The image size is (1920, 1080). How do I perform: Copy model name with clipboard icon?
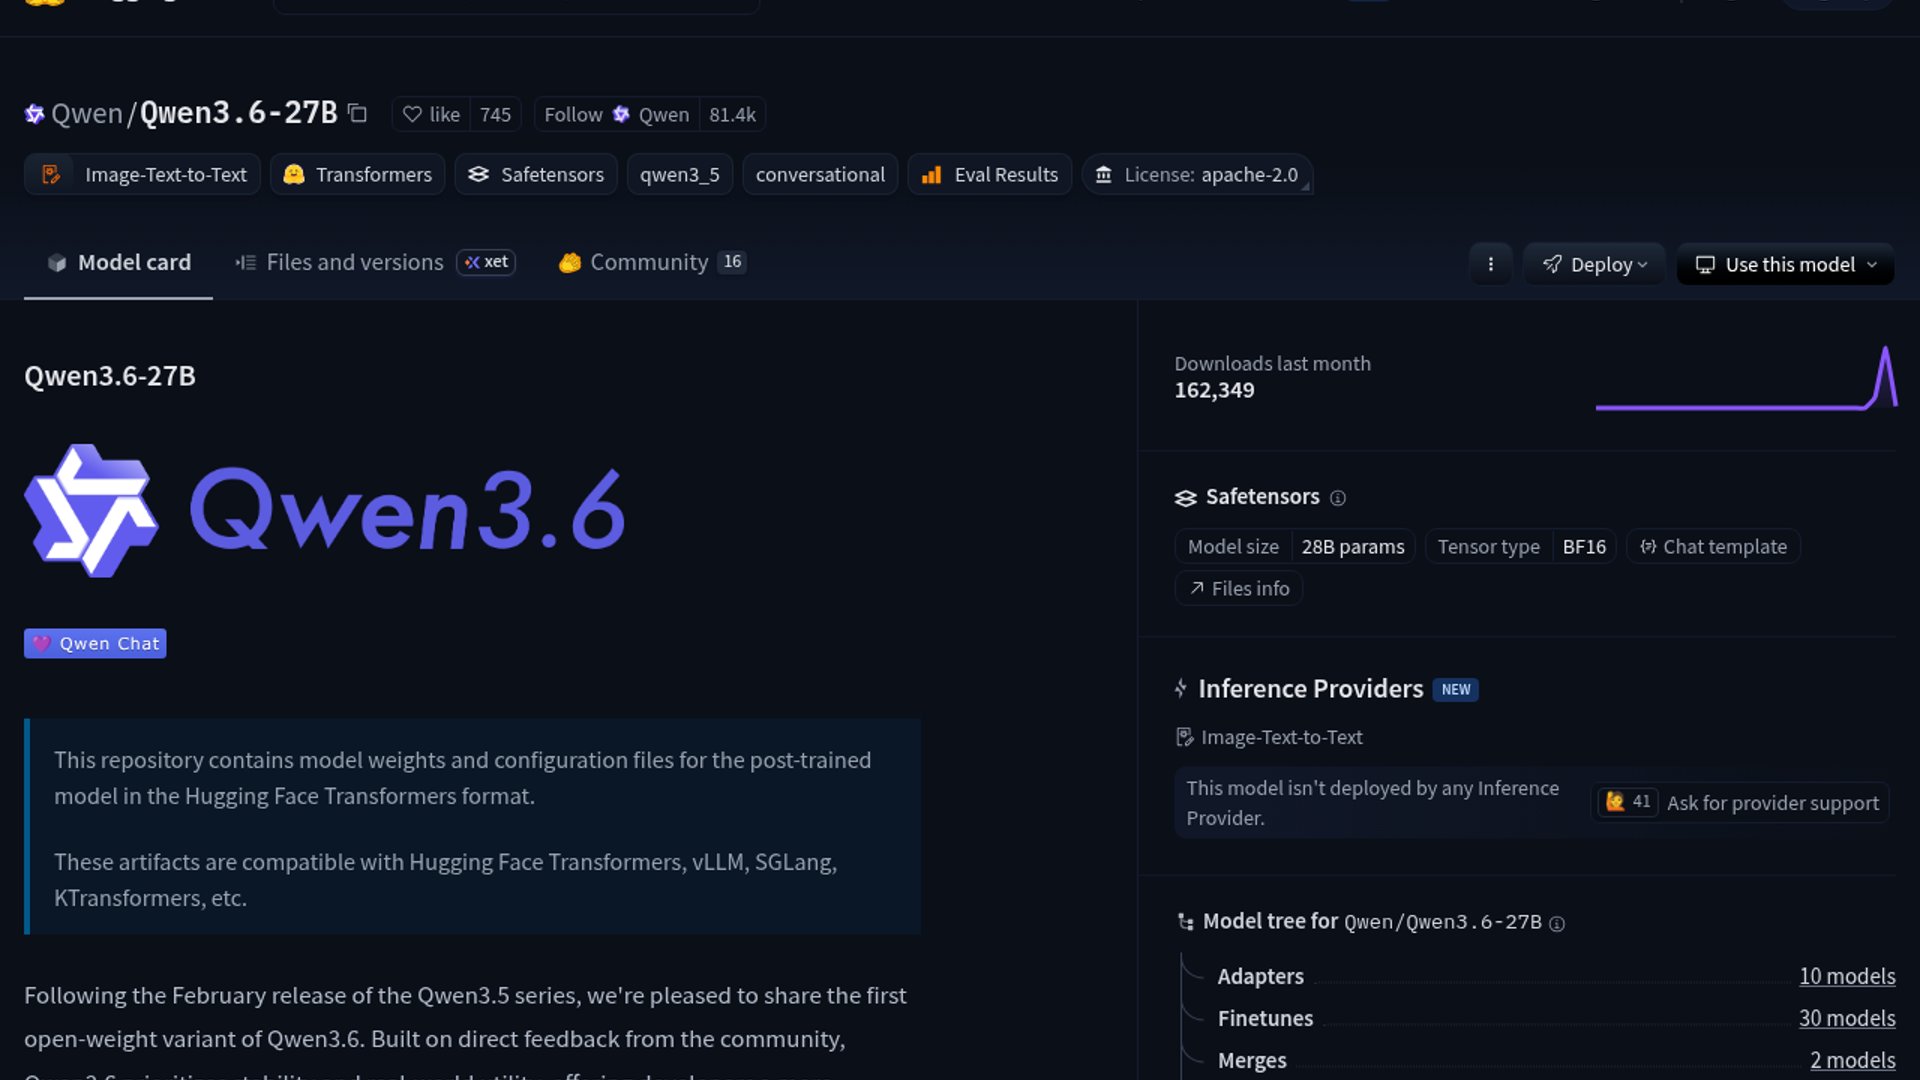(x=357, y=114)
